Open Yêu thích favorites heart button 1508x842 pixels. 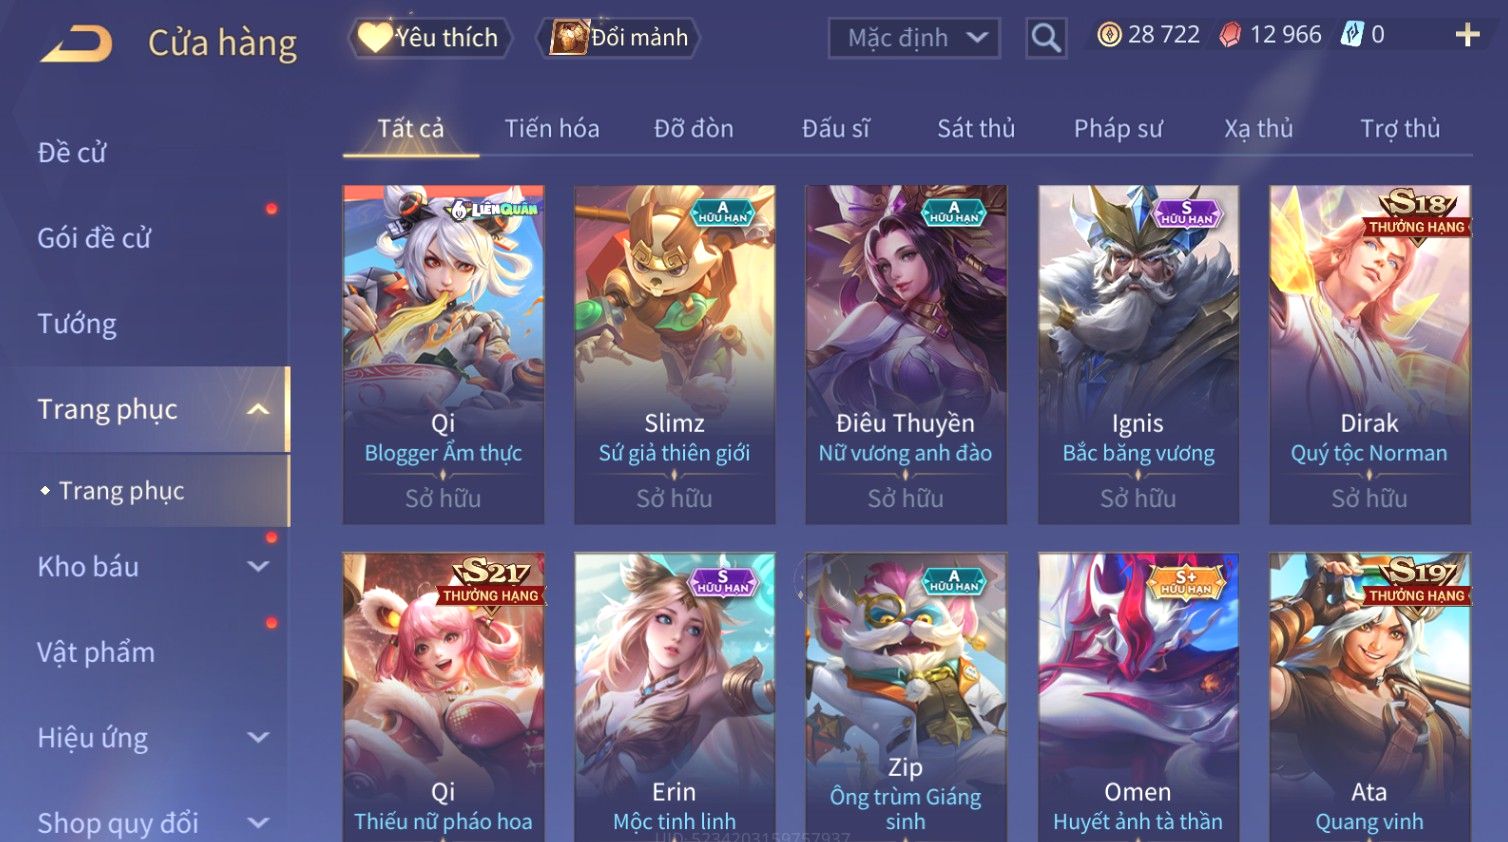(x=430, y=38)
